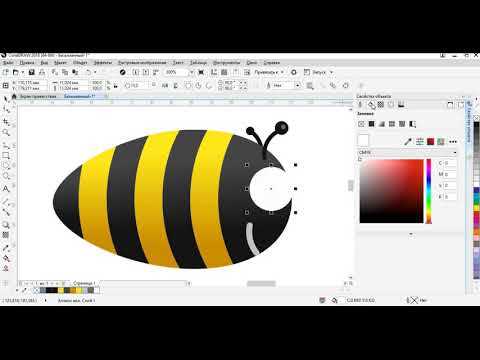Screen dimensions: 480x360
Task: Select the Страница 1 page tab
Action: (84, 283)
